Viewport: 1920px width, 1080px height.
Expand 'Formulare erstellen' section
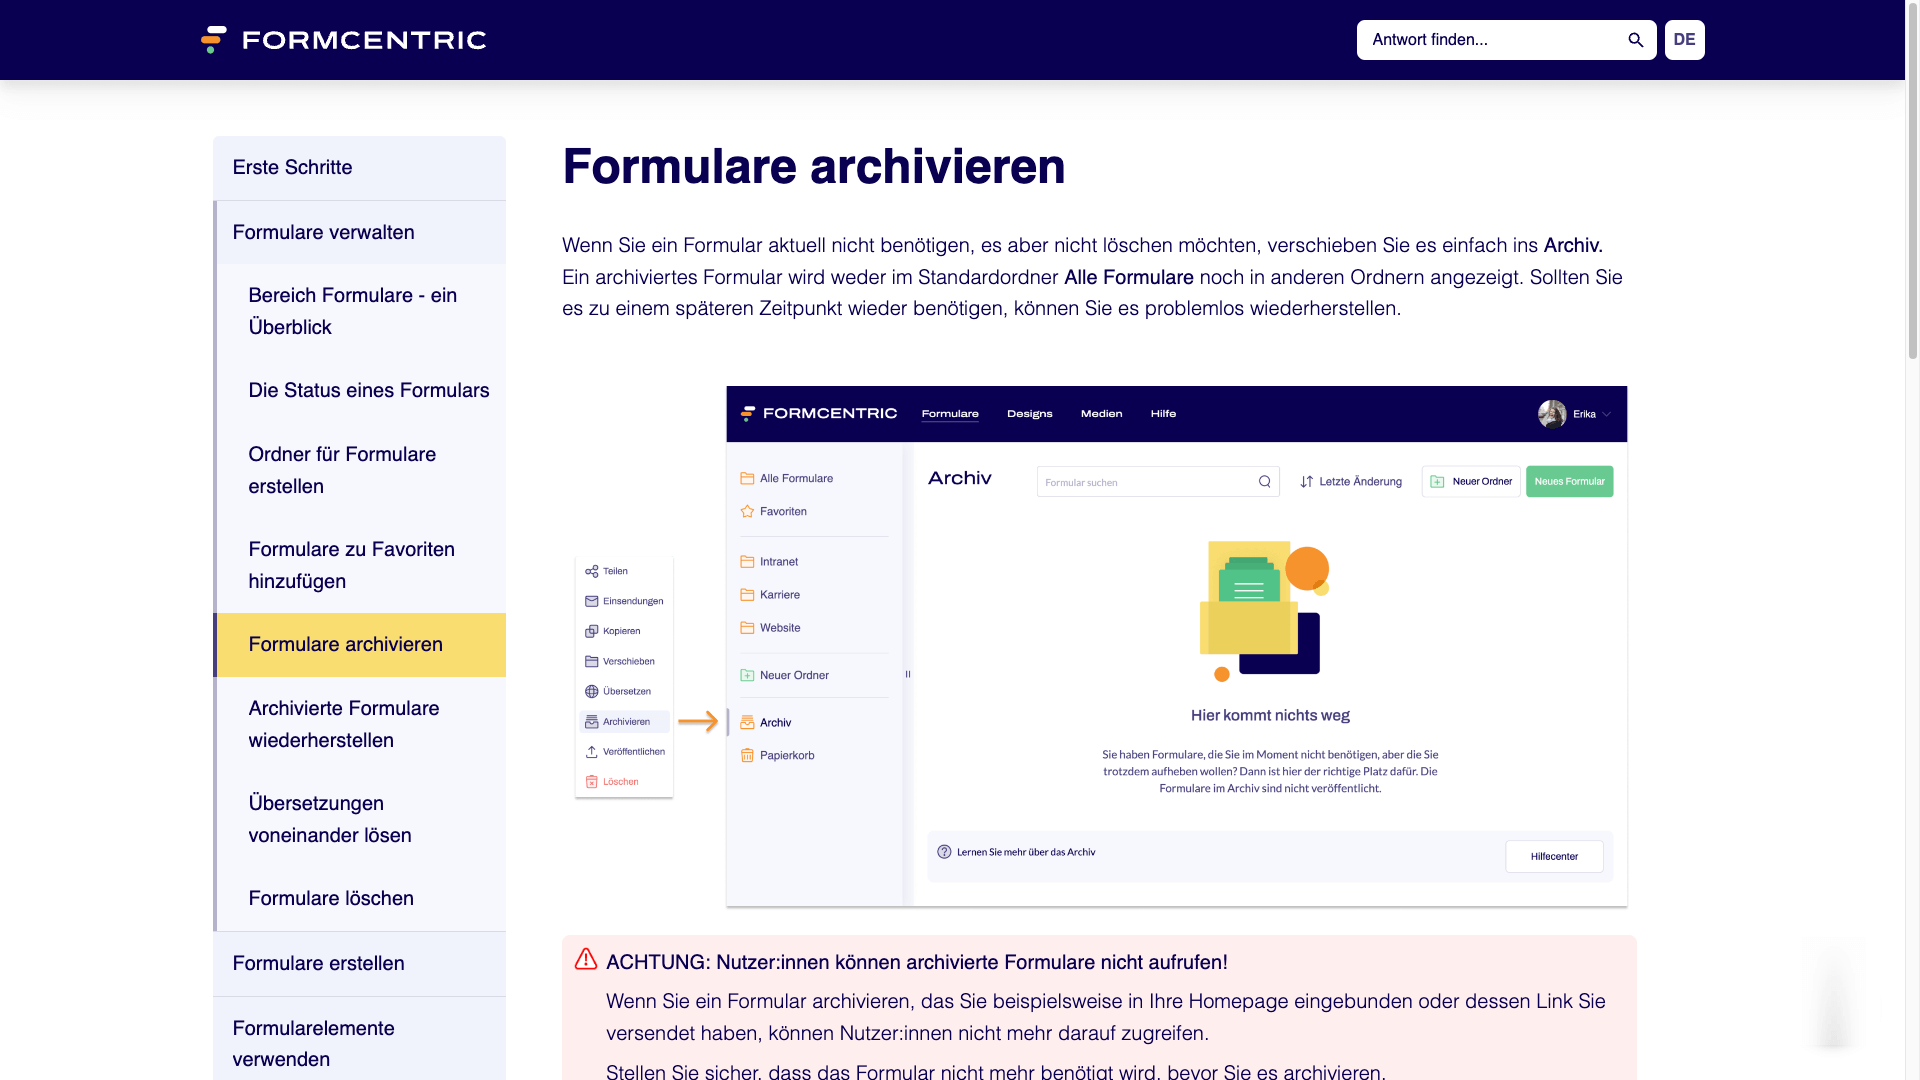tap(359, 963)
